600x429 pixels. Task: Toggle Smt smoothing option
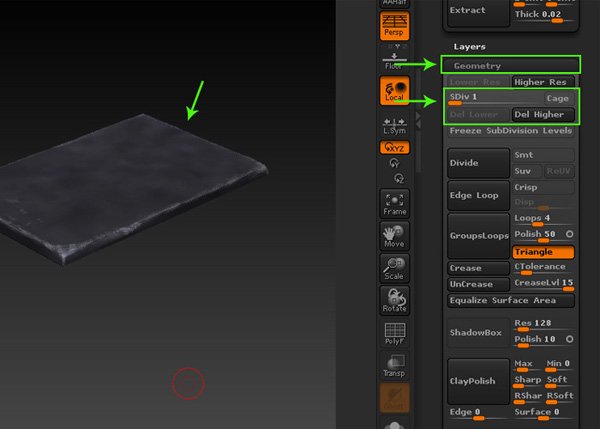[x=543, y=155]
